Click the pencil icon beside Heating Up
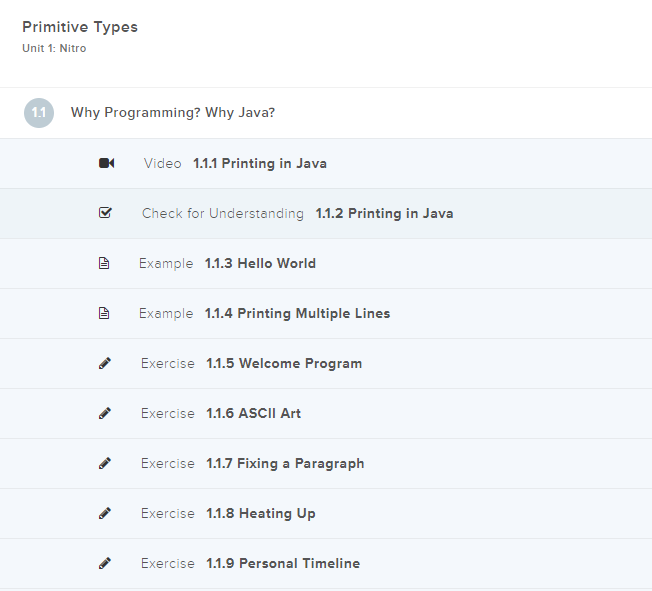Screen dimensions: 652x591 tap(105, 513)
